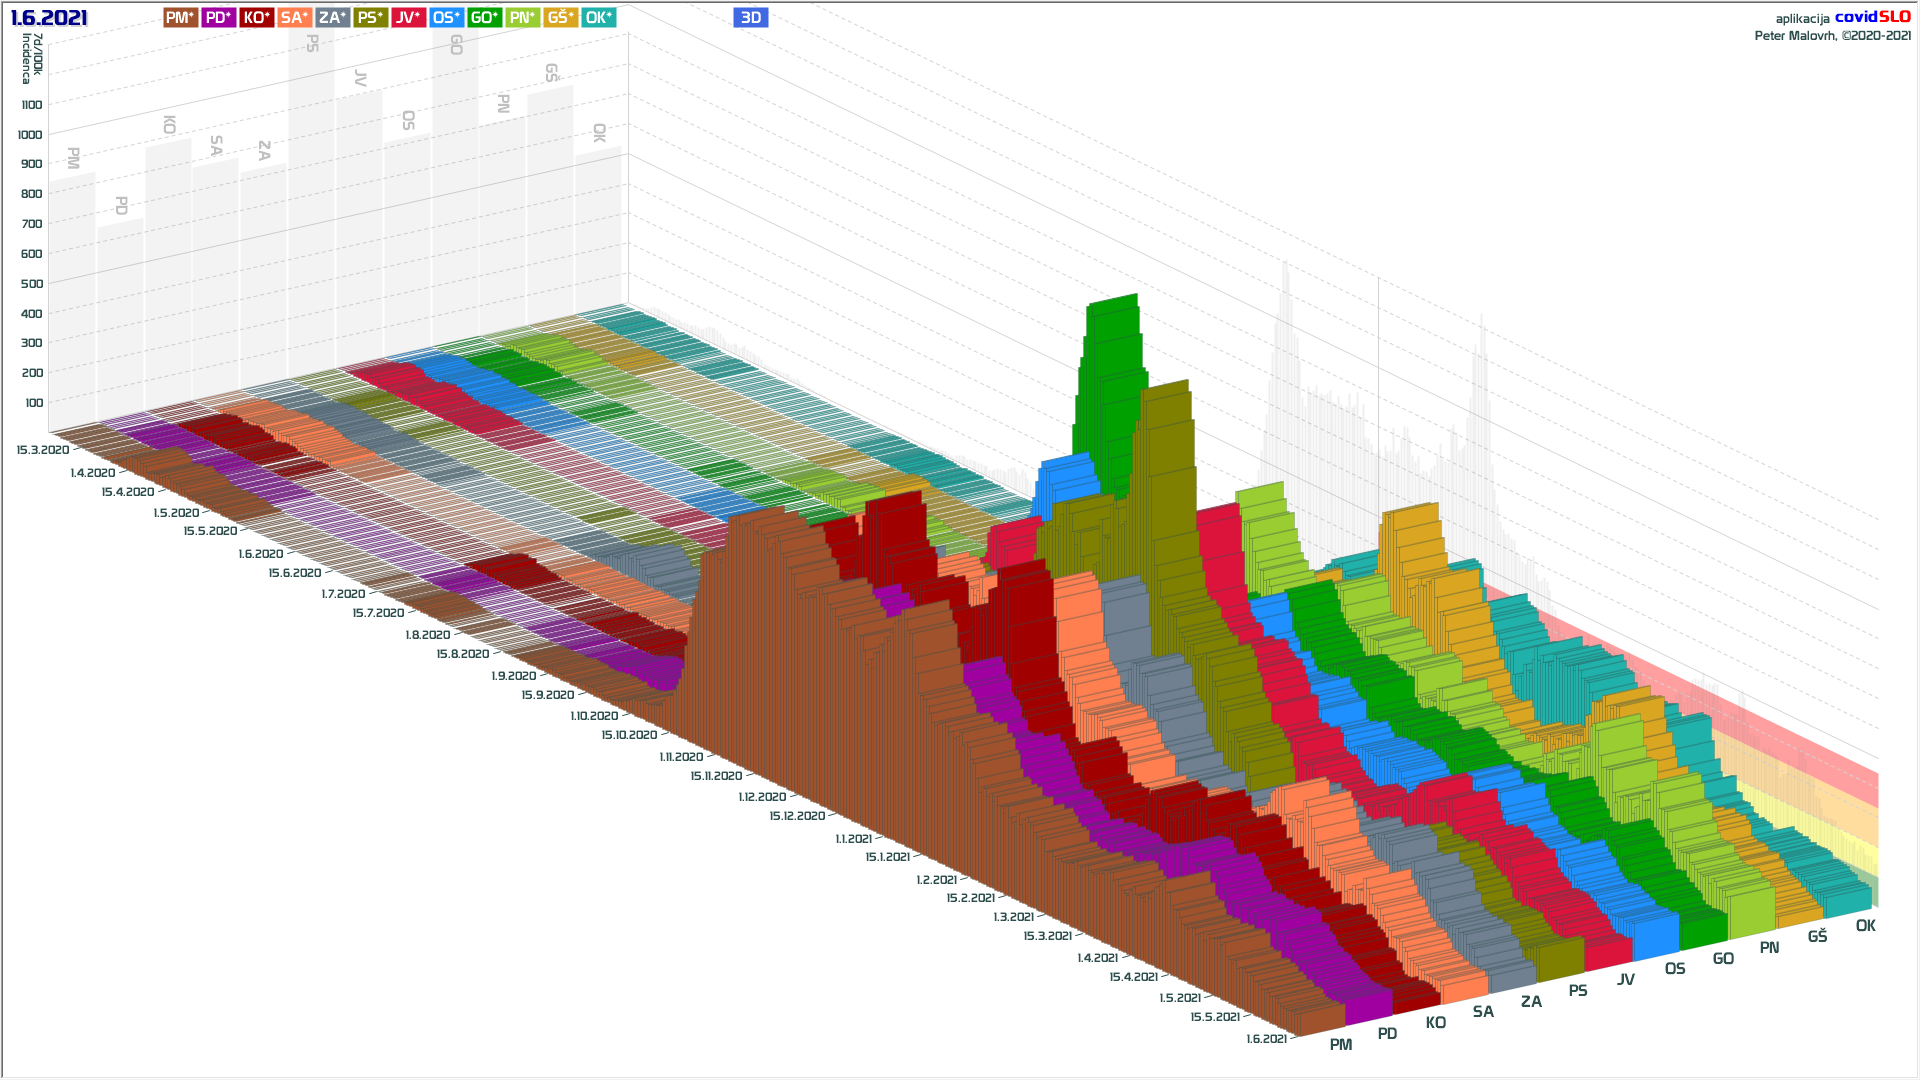Toggle the PD* purple region button
Image resolution: width=1920 pixels, height=1080 pixels.
point(218,17)
